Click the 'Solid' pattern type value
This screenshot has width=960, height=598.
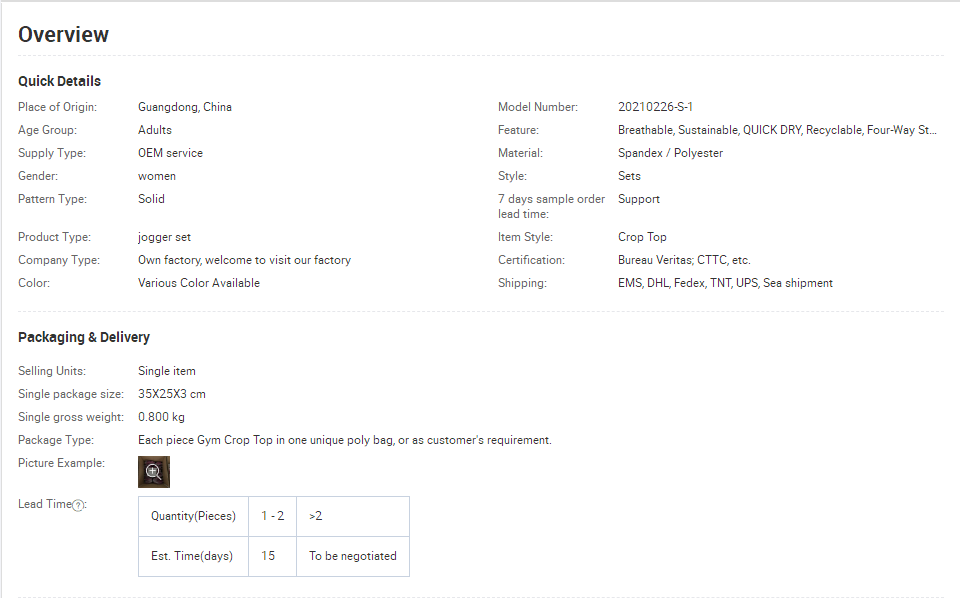151,199
